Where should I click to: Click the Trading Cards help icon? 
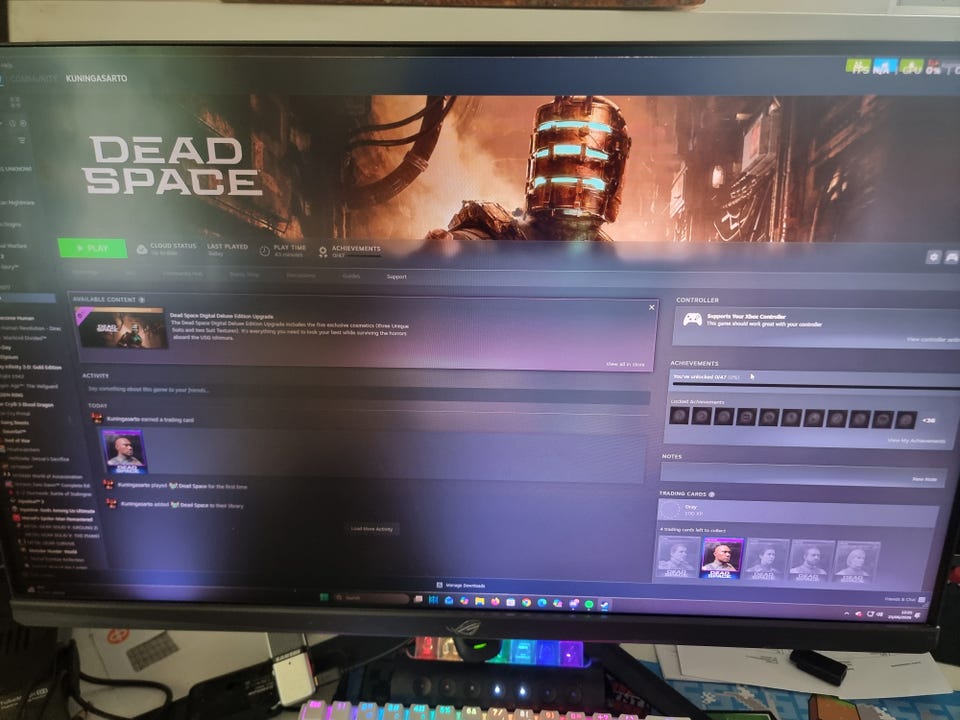[711, 493]
